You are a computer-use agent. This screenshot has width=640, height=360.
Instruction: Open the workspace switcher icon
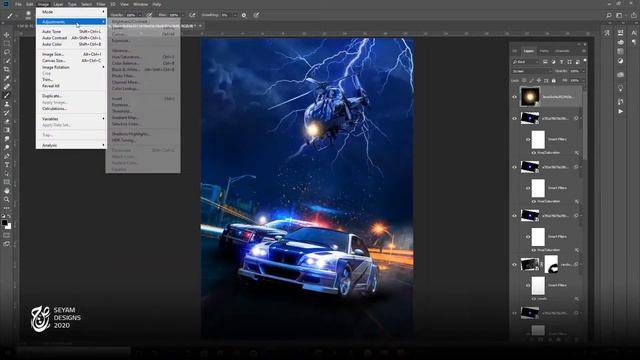[619, 15]
